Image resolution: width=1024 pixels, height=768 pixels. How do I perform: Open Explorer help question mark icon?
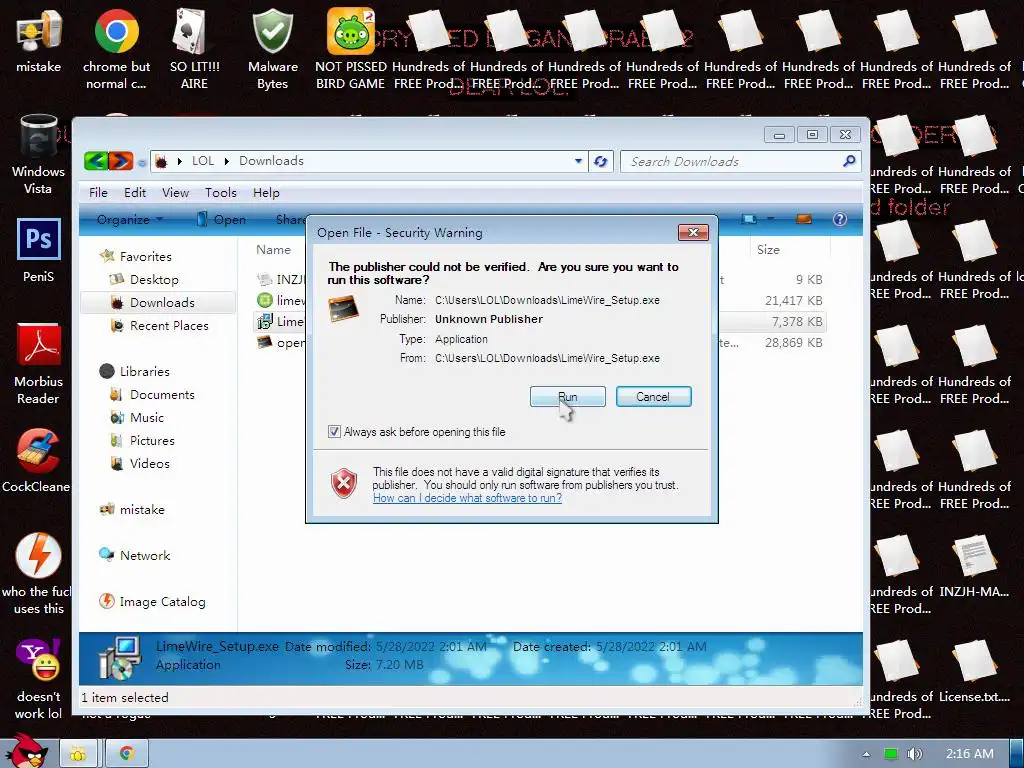click(x=840, y=219)
